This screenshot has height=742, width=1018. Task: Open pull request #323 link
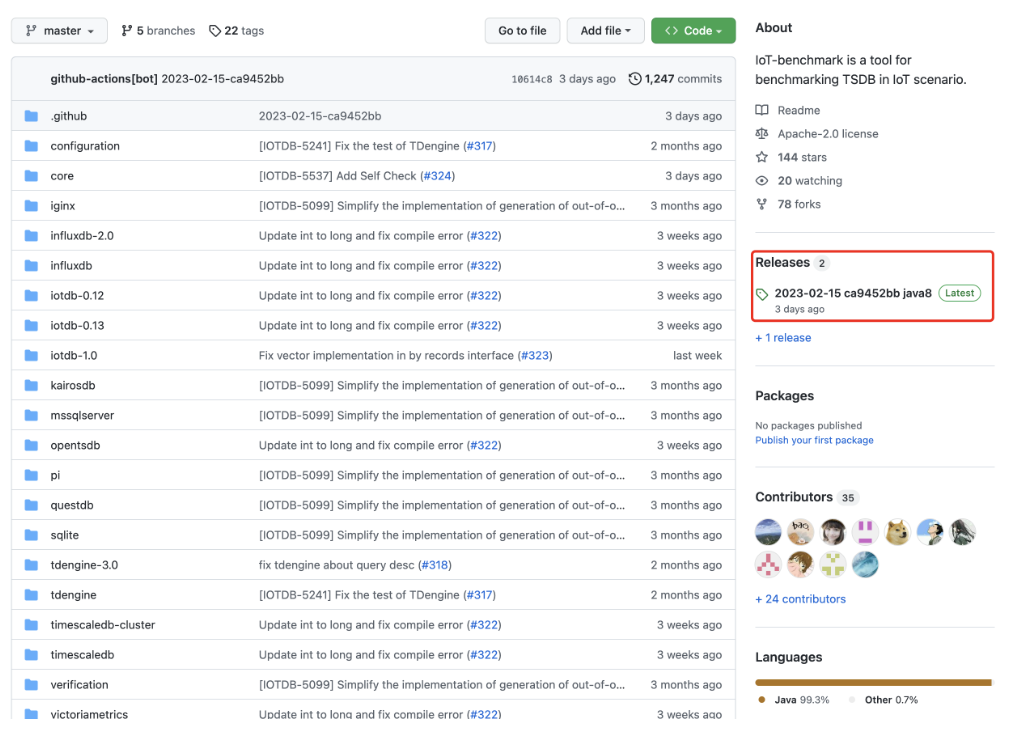535,355
